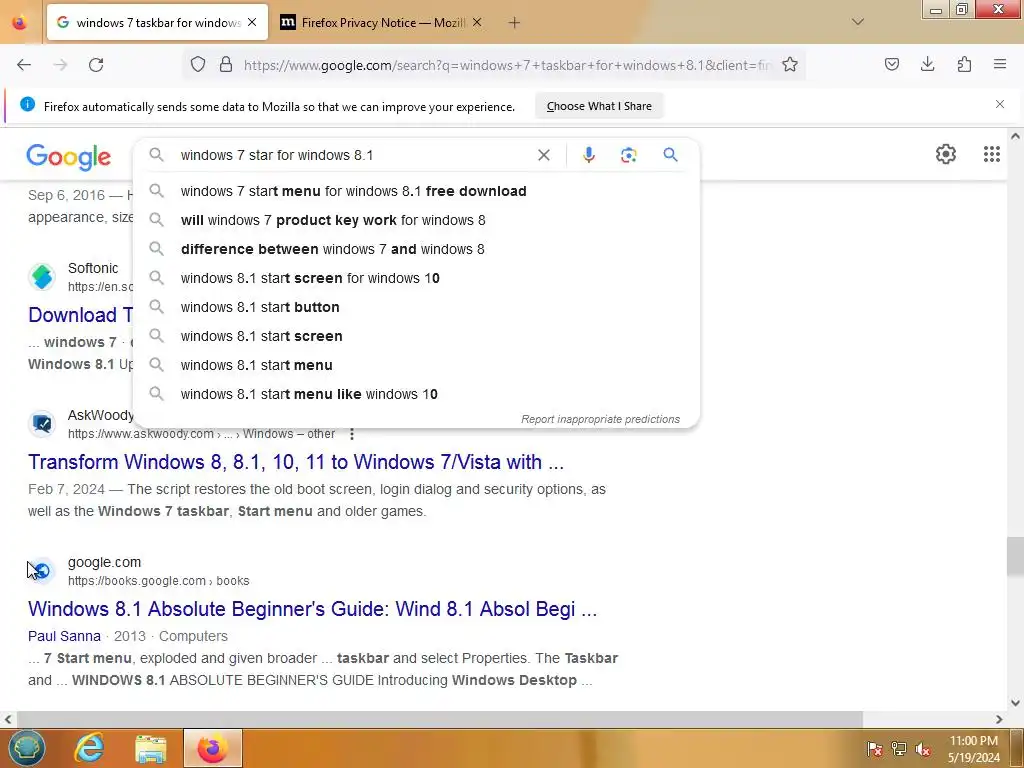This screenshot has width=1024, height=768.
Task: Open the Firefox hamburger application menu
Action: 1000,64
